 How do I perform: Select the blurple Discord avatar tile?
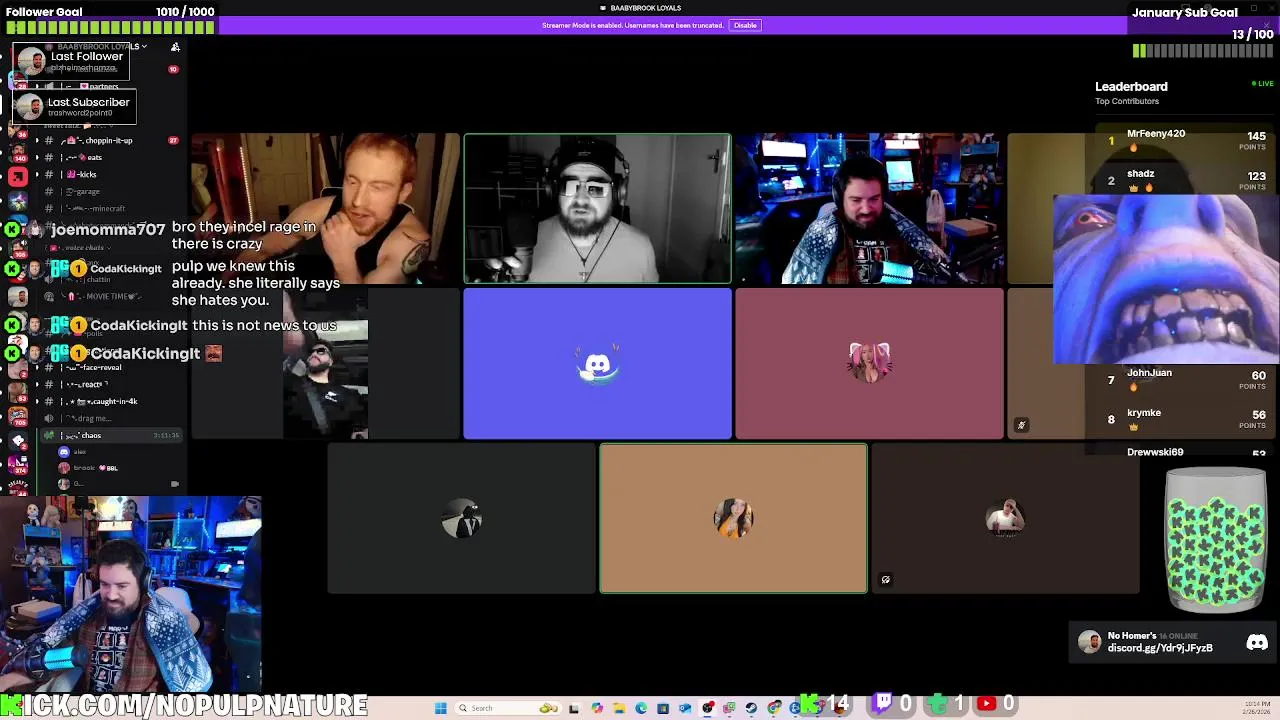click(597, 364)
